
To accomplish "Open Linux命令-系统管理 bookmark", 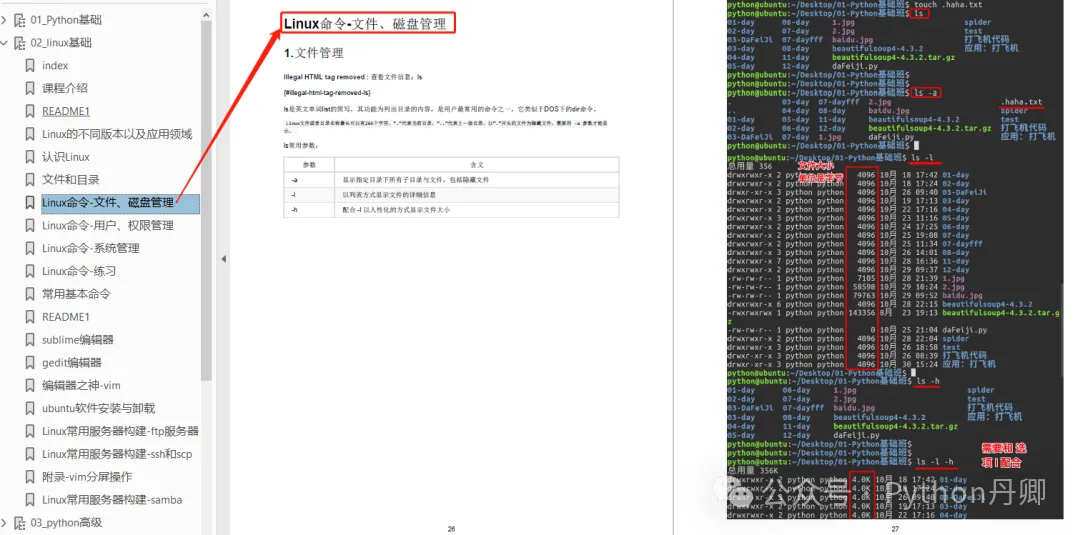I will pos(91,248).
